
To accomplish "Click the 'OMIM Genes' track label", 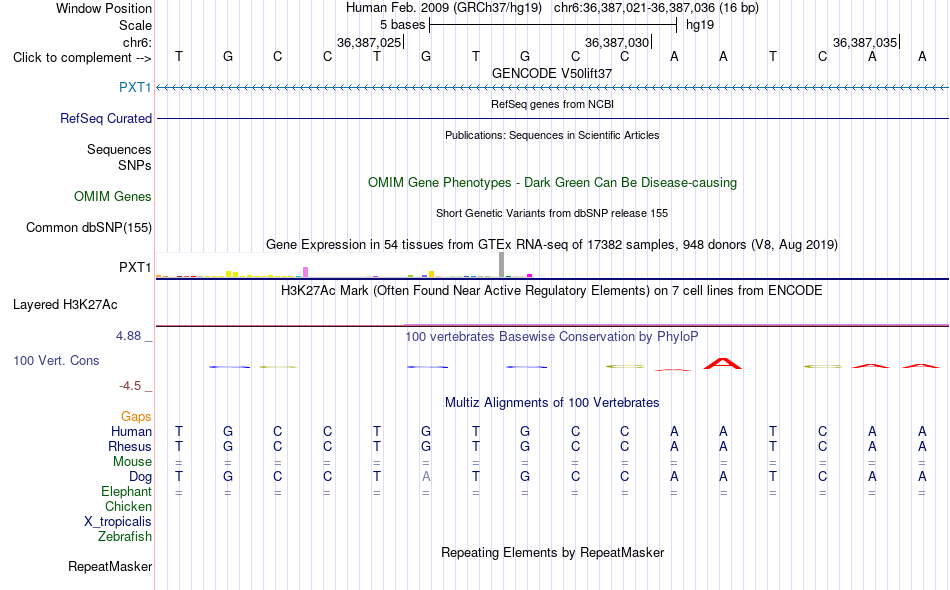I will (x=113, y=196).
